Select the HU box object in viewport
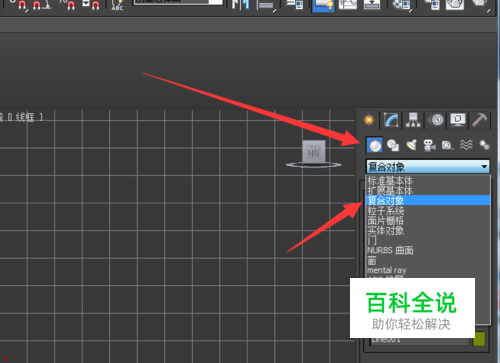 click(x=314, y=152)
